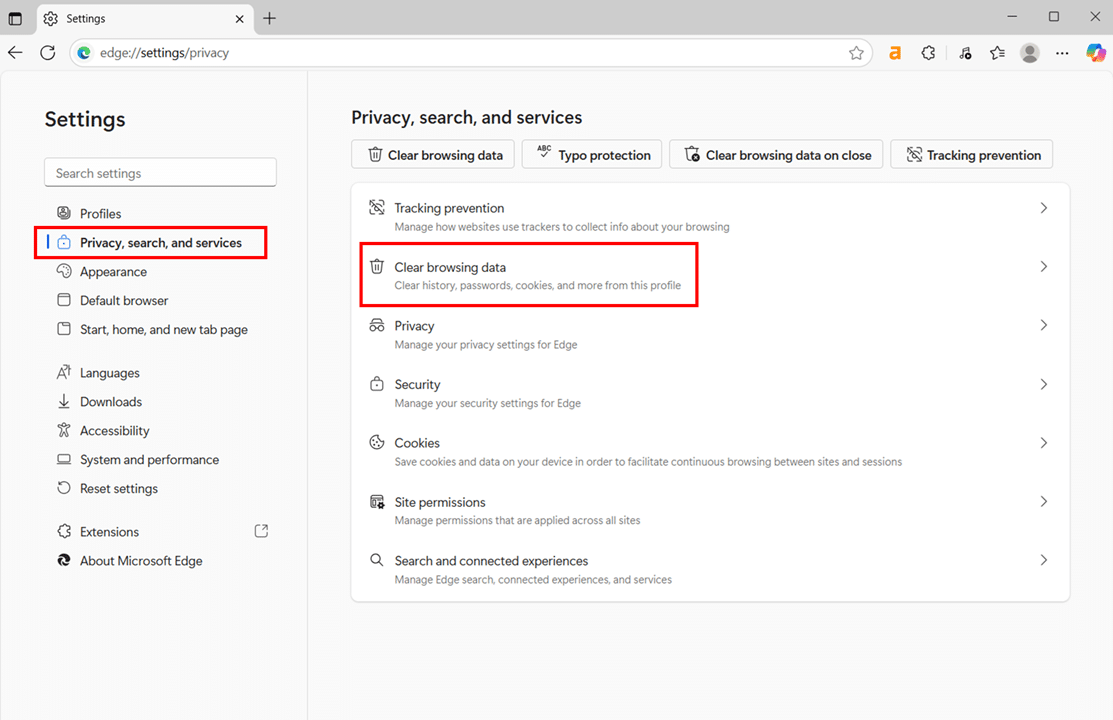The width and height of the screenshot is (1113, 720).
Task: Reload the page with the refresh button
Action: tap(47, 52)
